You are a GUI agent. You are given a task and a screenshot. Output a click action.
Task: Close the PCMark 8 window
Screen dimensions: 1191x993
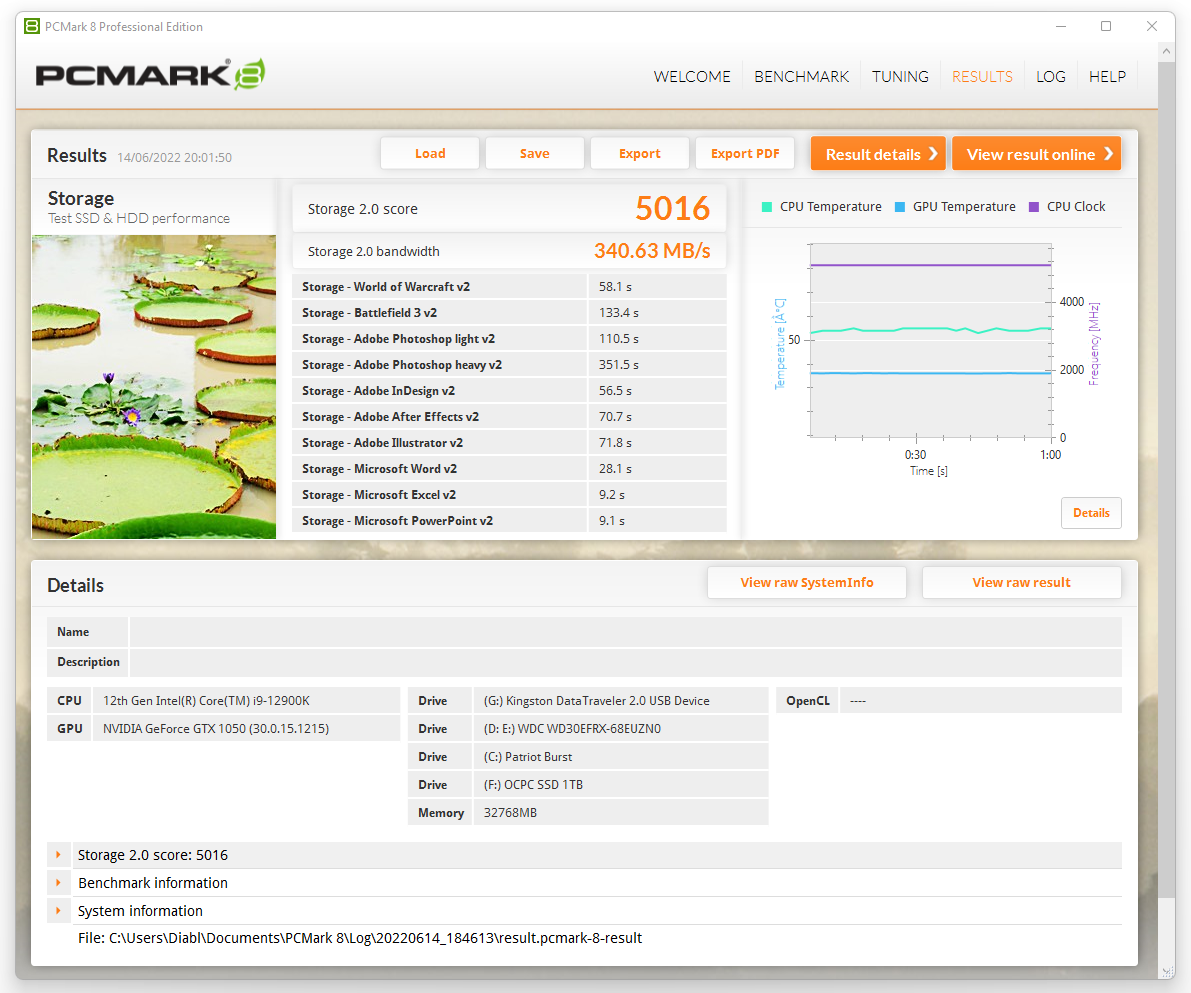pos(1152,27)
